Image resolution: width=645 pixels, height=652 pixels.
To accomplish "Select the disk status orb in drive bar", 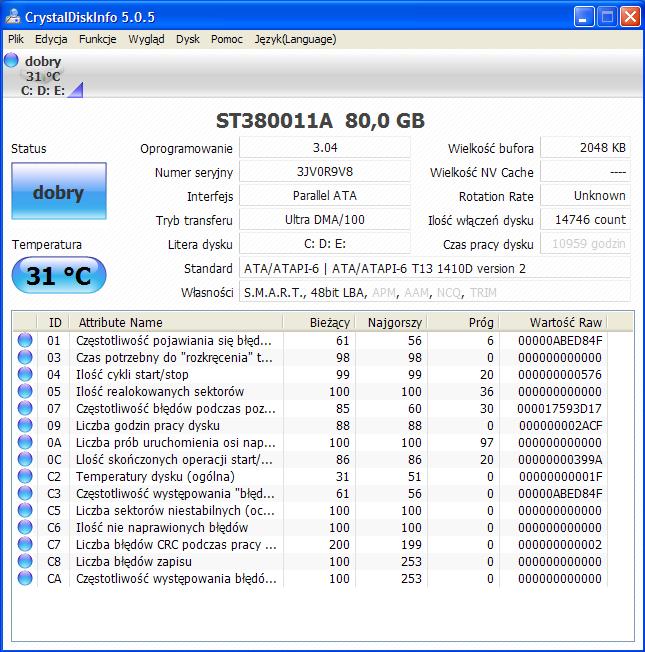I will click(12, 60).
